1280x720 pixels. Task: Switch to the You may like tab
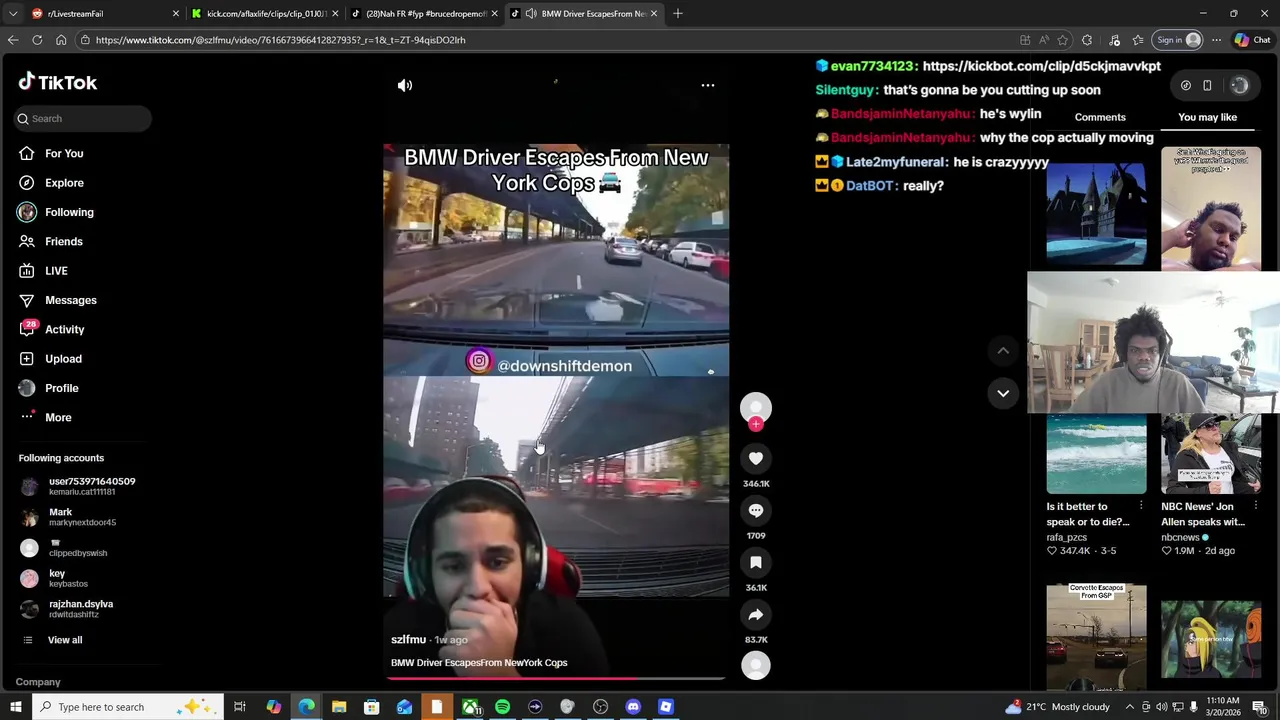pyautogui.click(x=1207, y=117)
